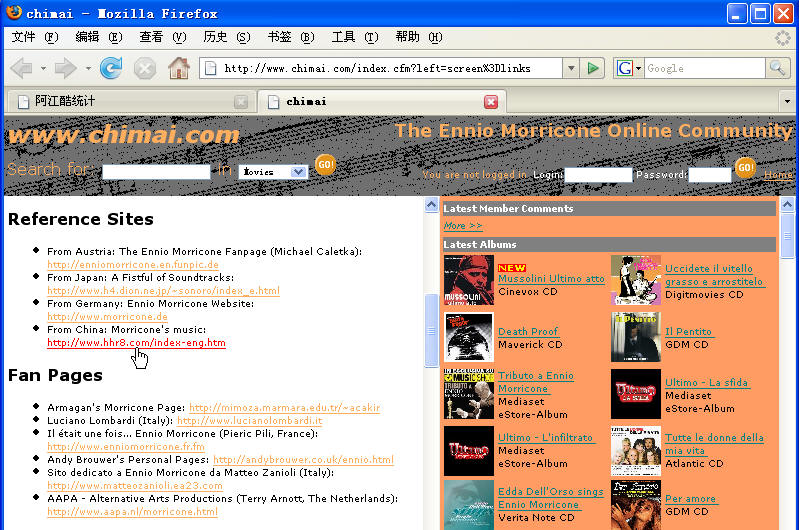Screen dimensions: 799x530
Task: Click the Login input field
Action: coord(598,175)
